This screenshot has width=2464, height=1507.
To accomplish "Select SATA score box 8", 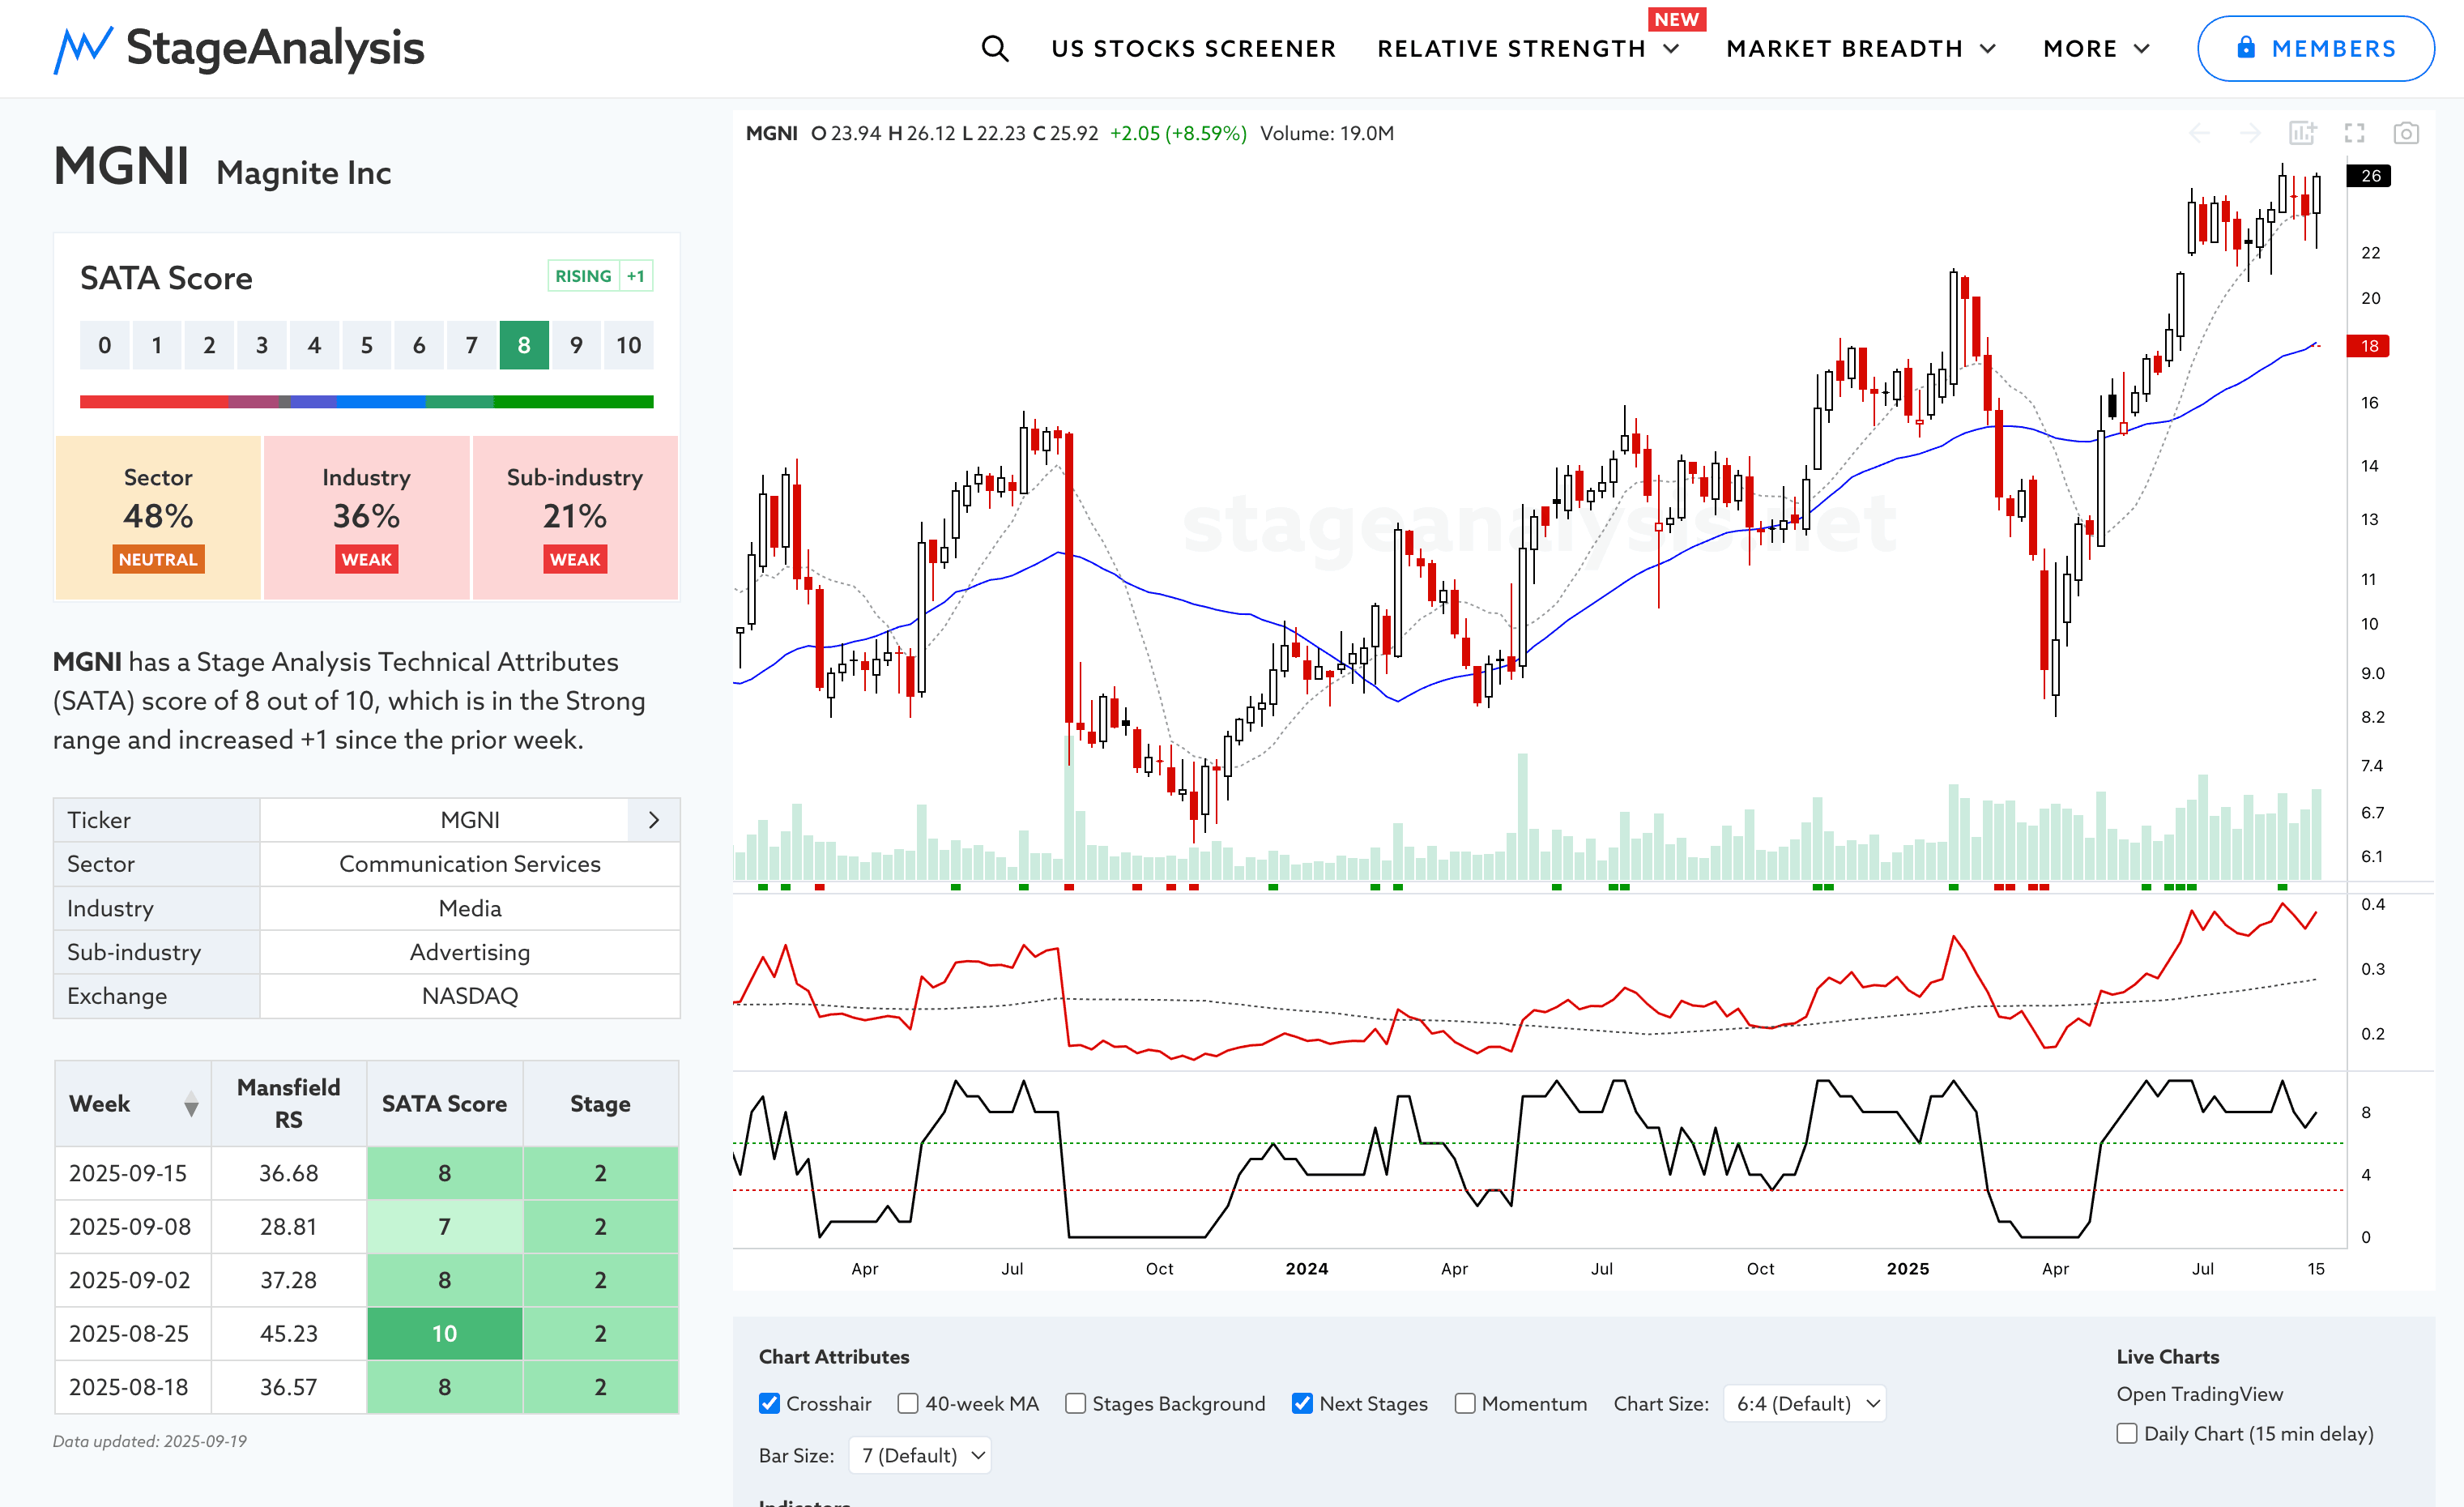I will [524, 345].
